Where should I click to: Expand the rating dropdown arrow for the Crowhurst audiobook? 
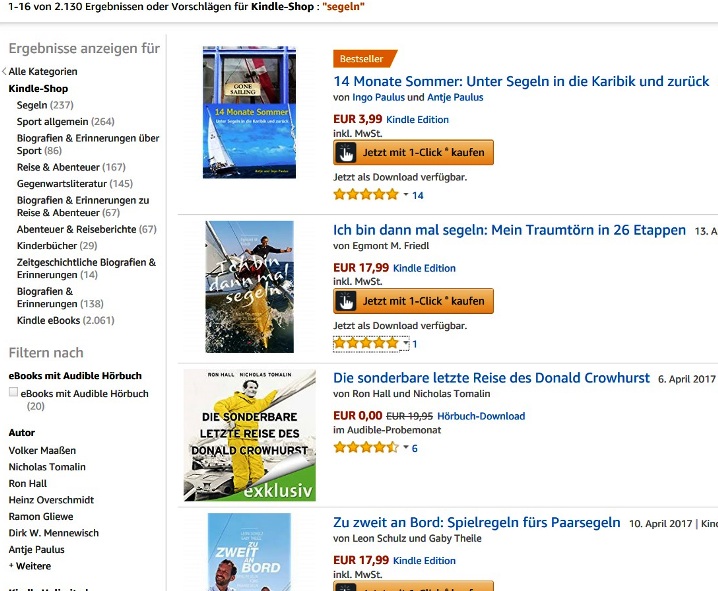(x=406, y=447)
